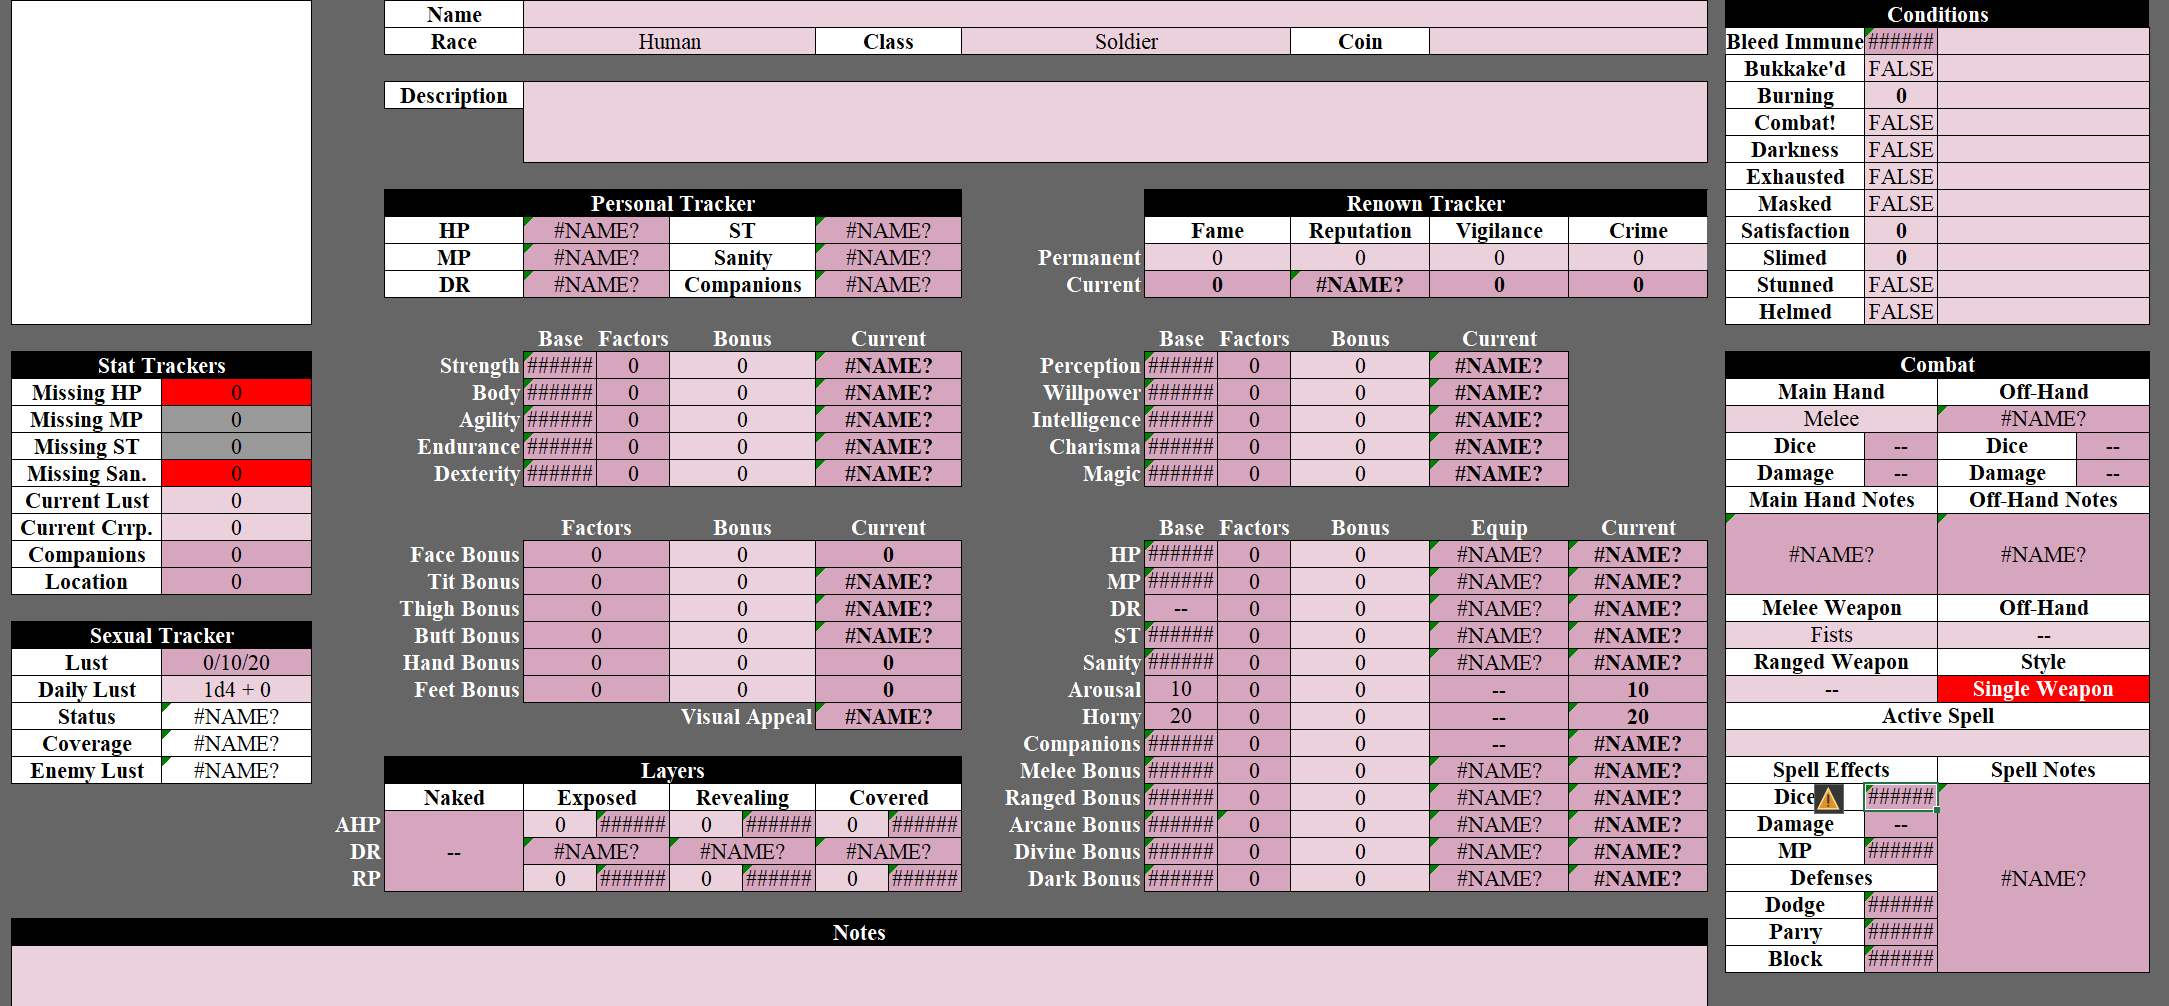Select the Melee Bonus Equip cell
This screenshot has width=2169, height=1006.
click(1499, 770)
